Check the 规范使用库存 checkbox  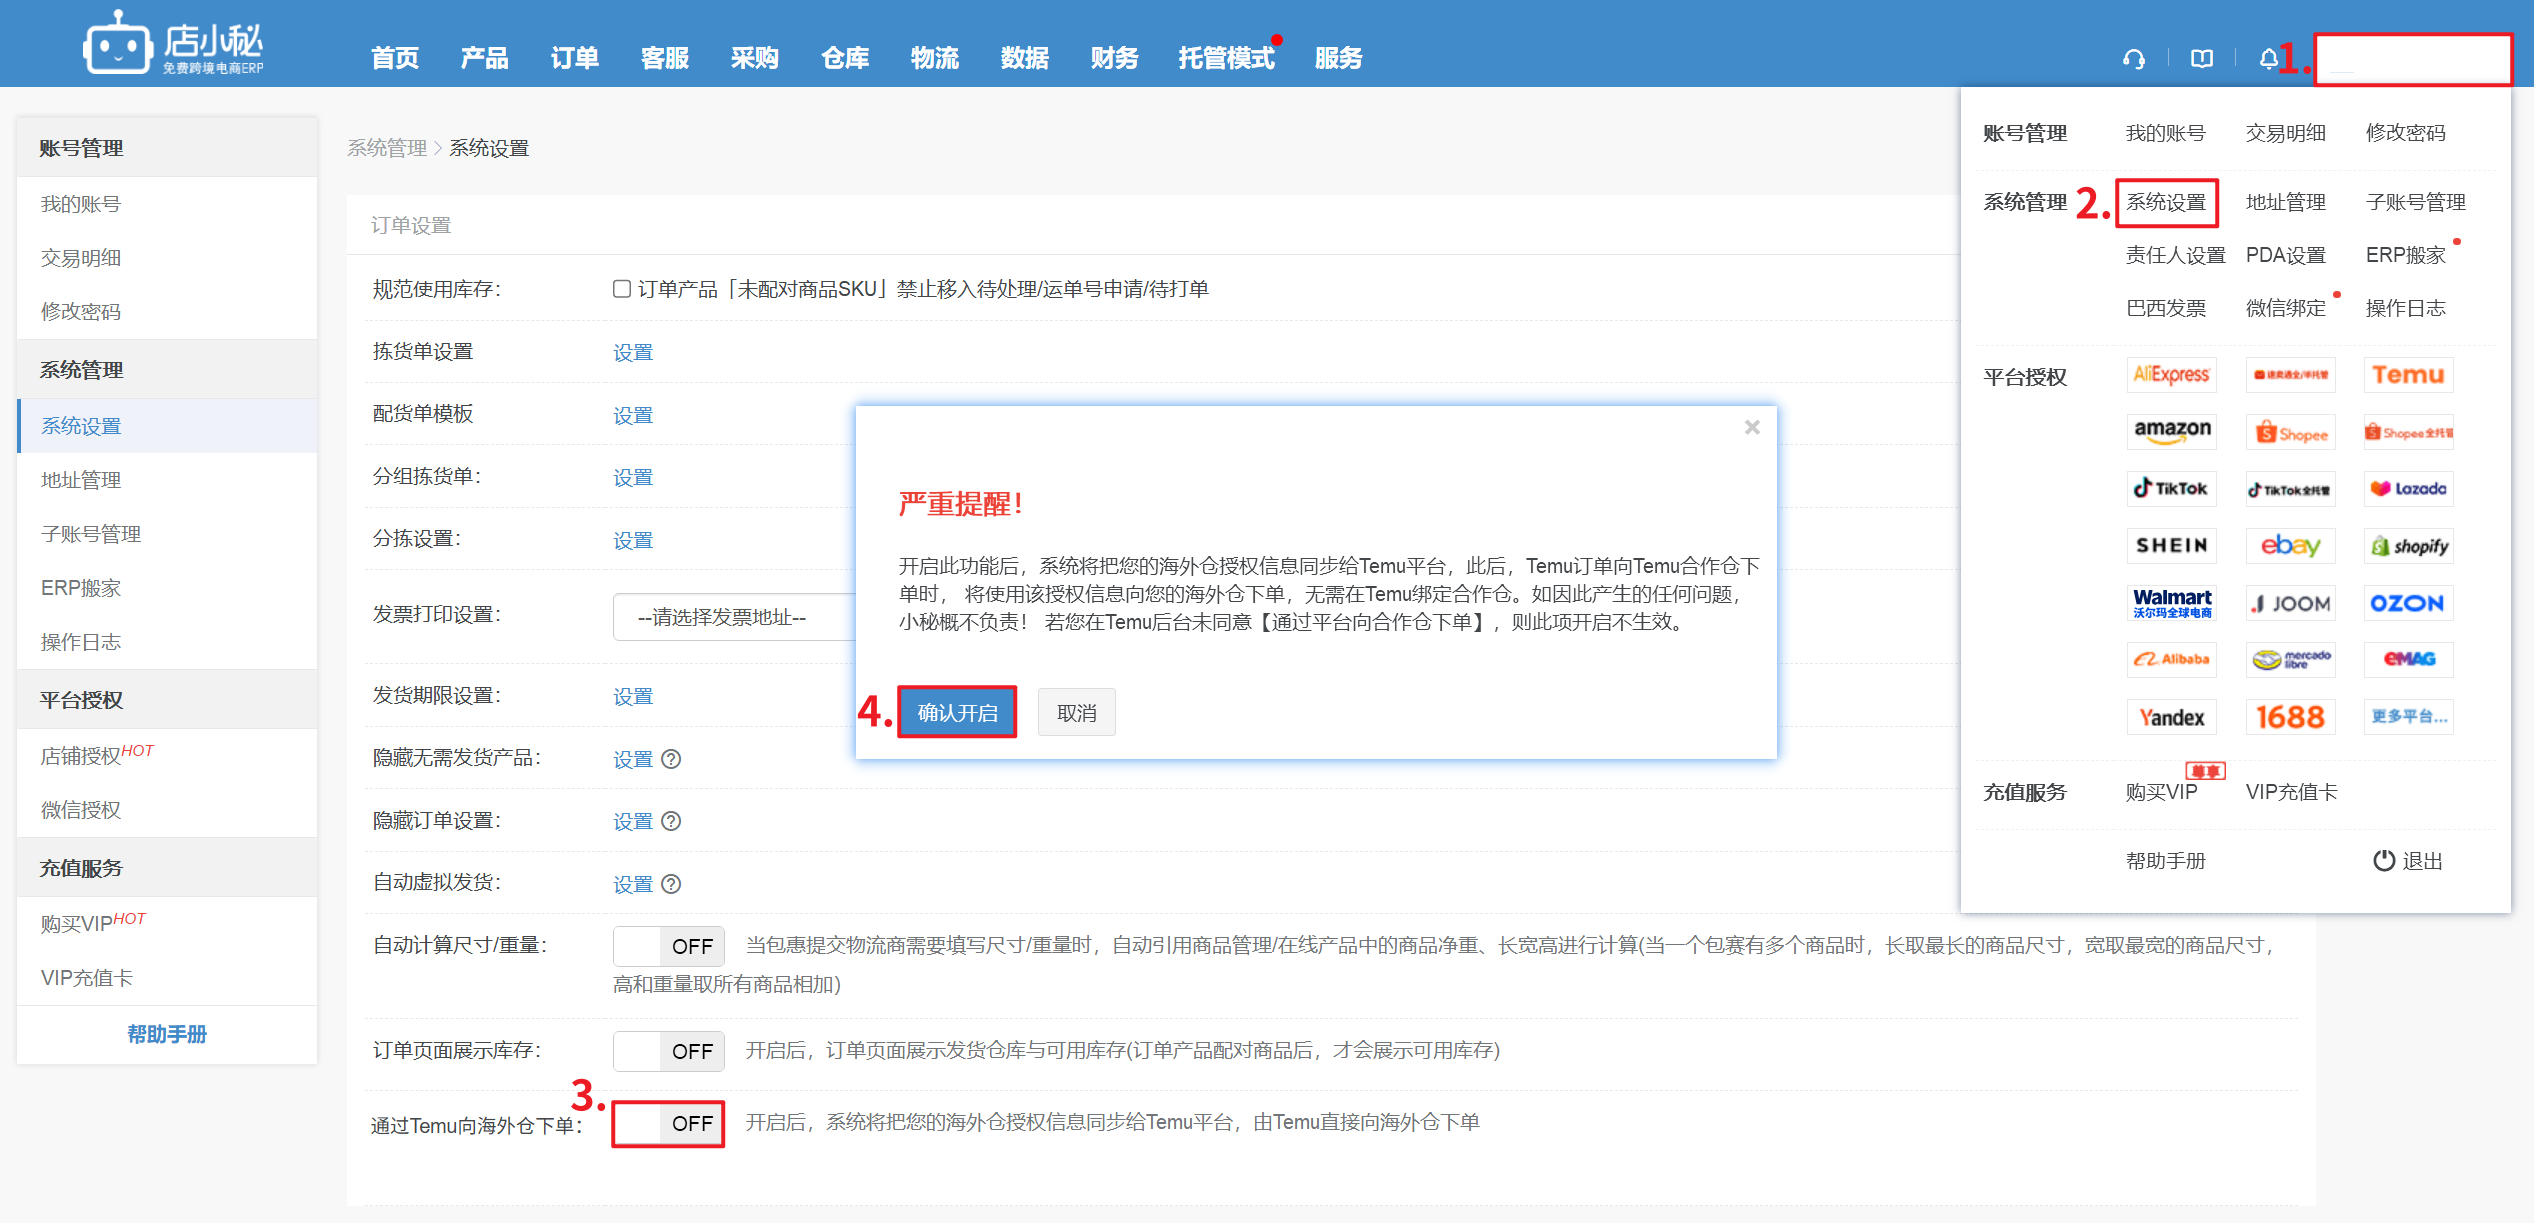click(622, 289)
